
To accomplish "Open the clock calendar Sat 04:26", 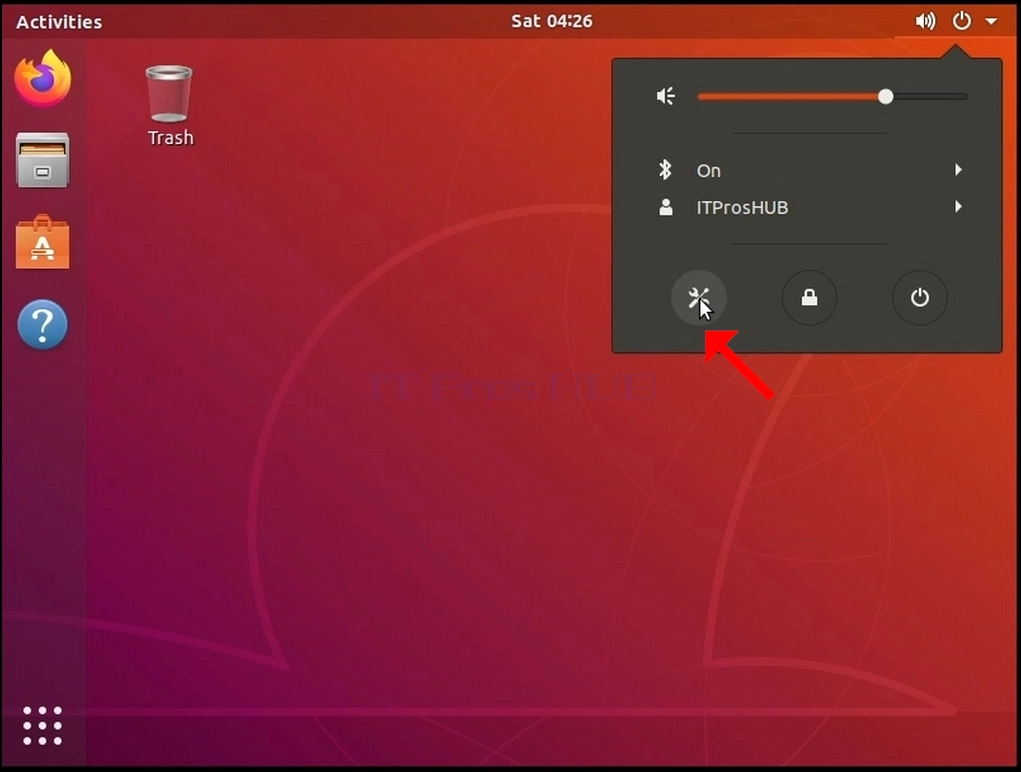I will (552, 21).
